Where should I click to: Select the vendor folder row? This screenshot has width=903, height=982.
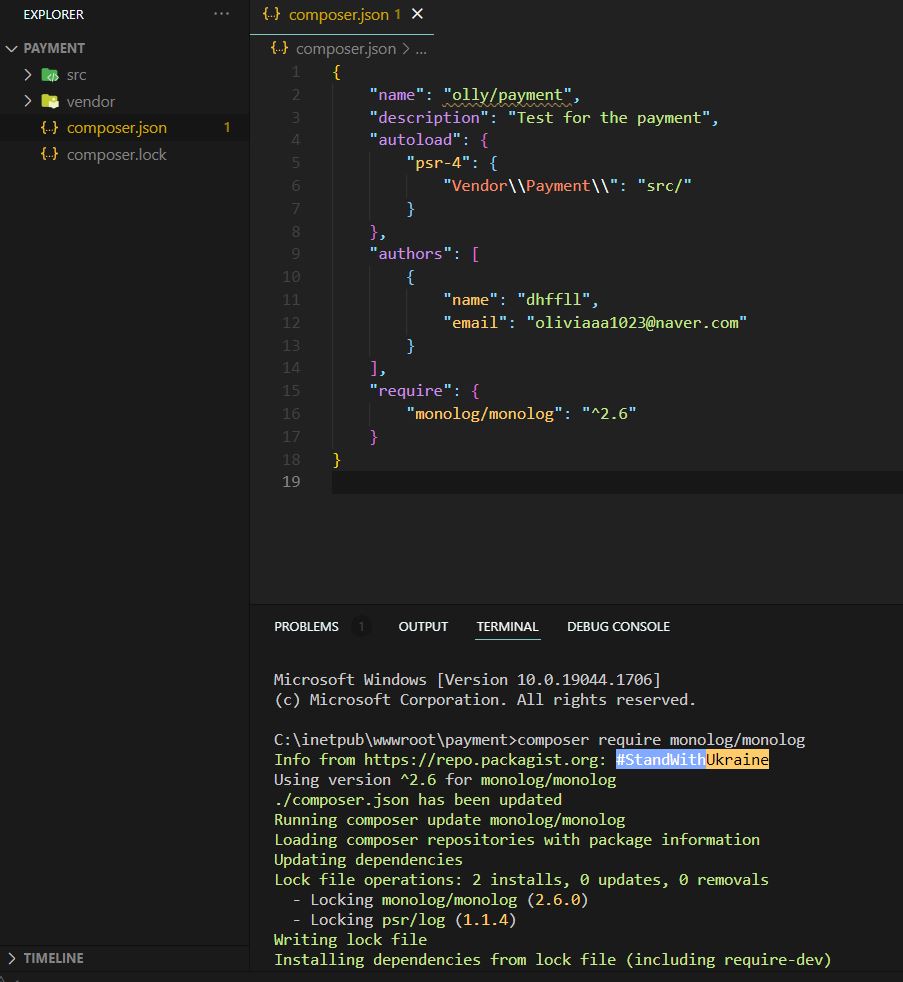click(125, 101)
